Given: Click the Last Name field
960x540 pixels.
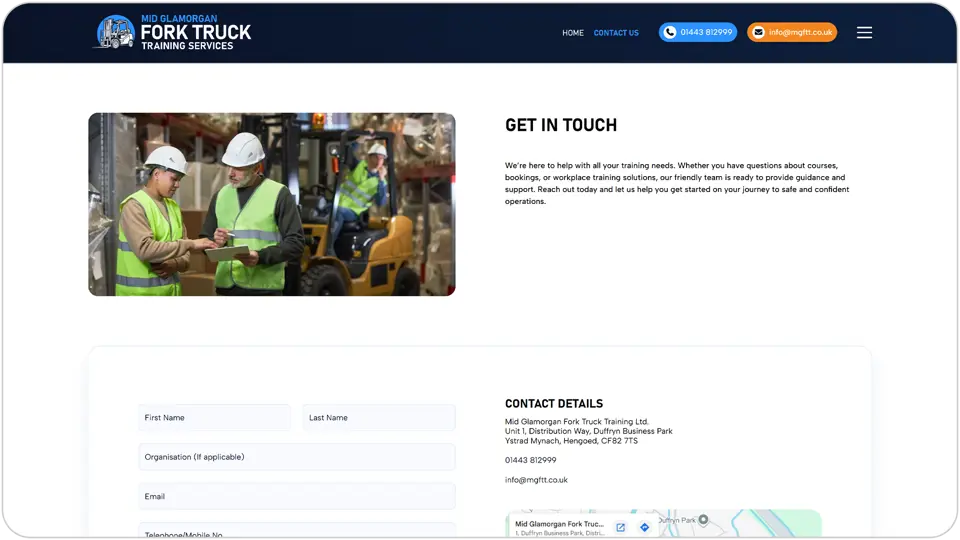Looking at the screenshot, I should click(x=378, y=418).
